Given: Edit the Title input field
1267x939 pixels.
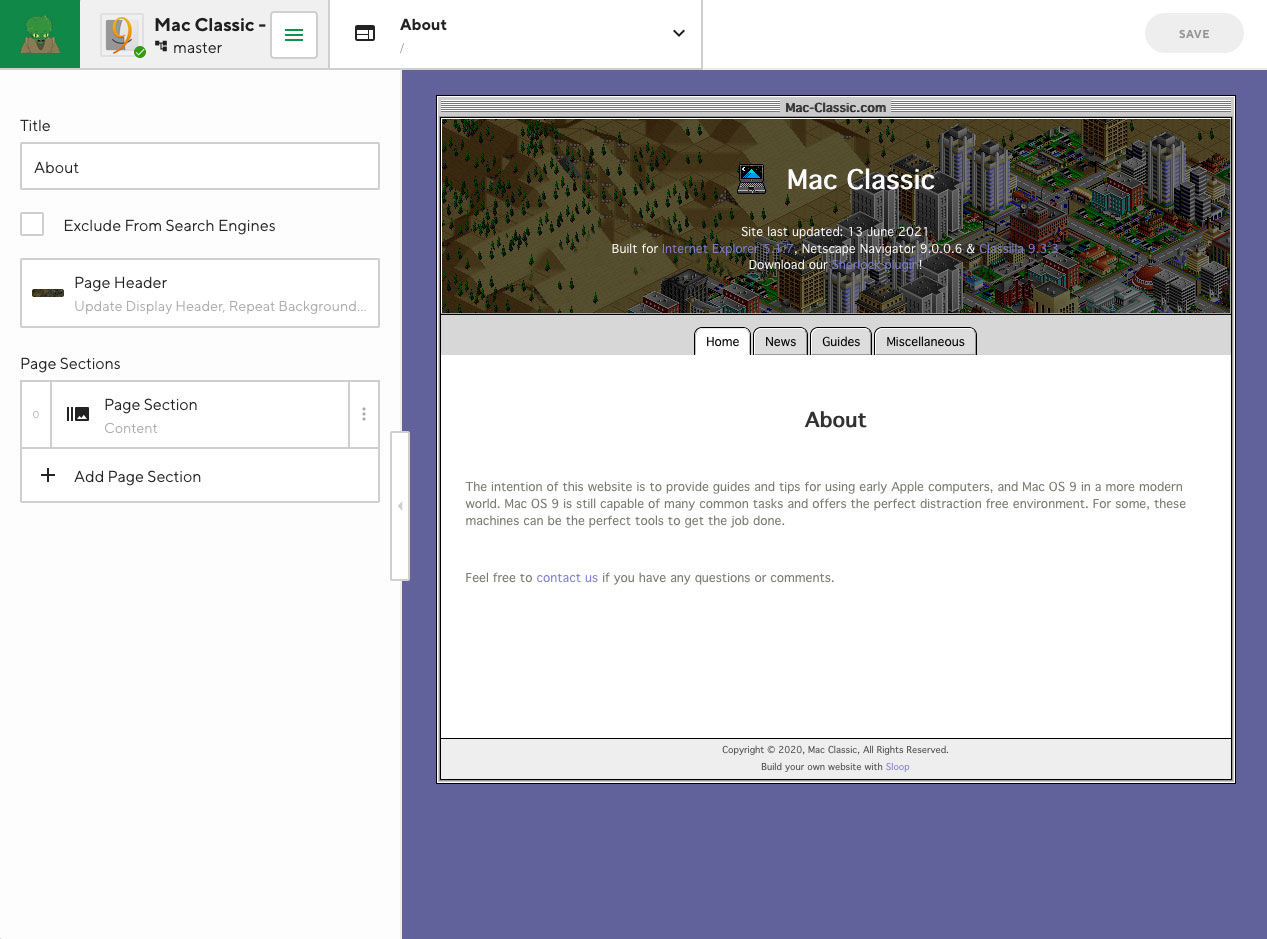Looking at the screenshot, I should point(200,167).
